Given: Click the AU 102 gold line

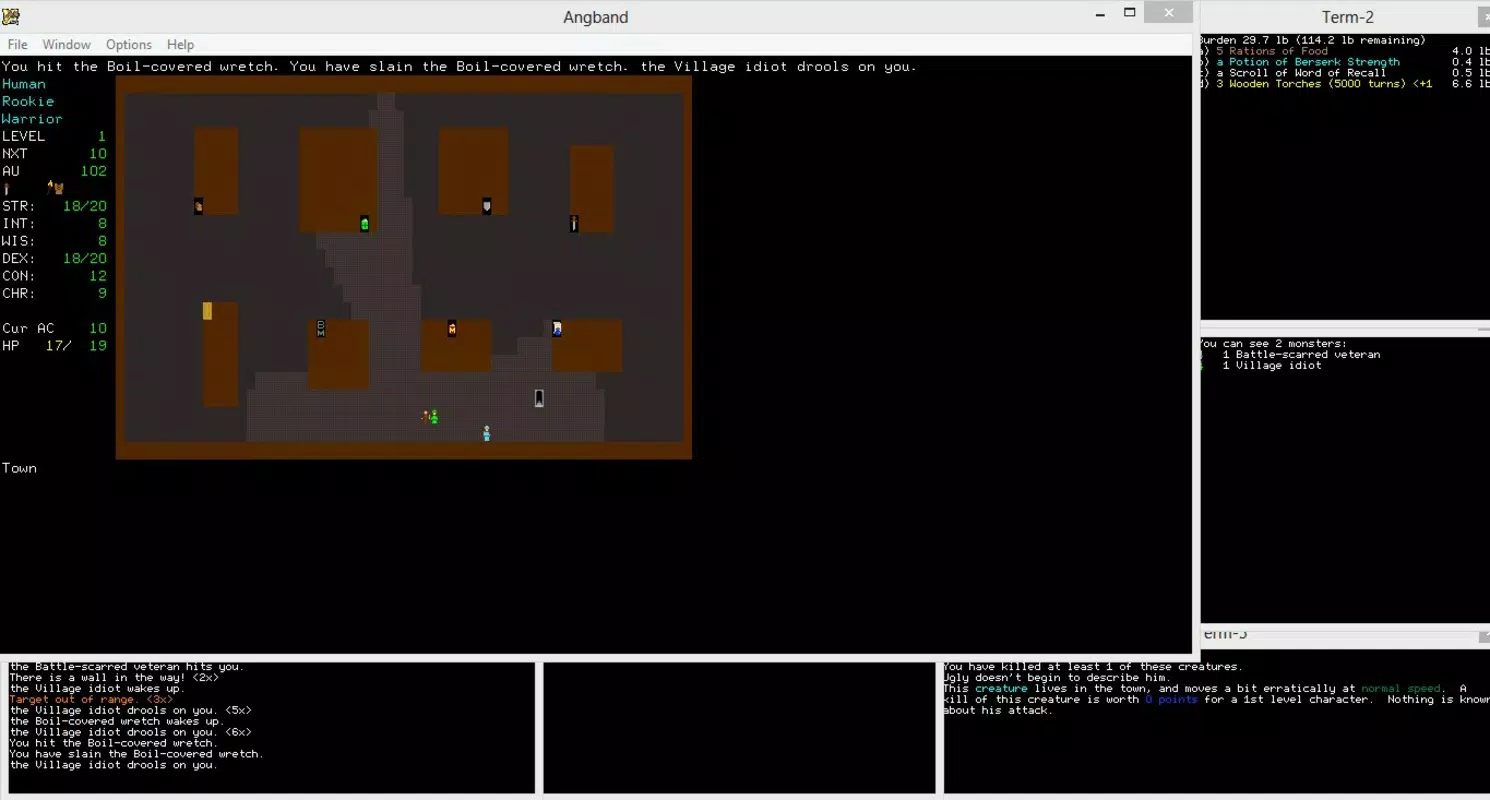Looking at the screenshot, I should pos(54,171).
